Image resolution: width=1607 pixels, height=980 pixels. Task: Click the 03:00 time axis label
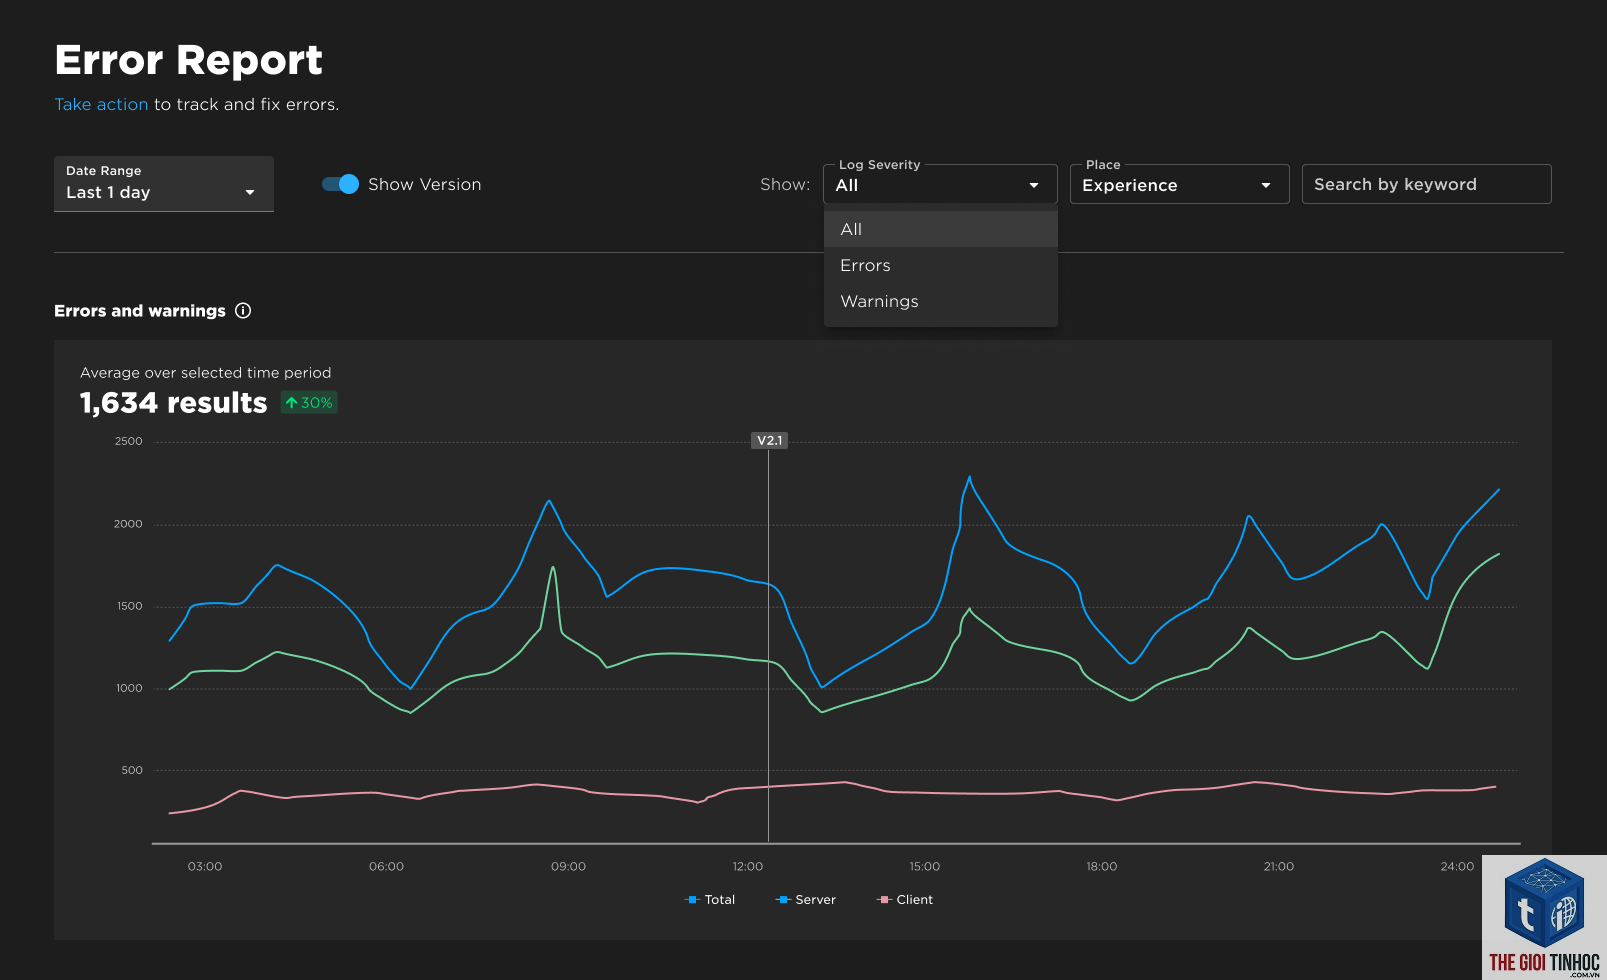click(x=205, y=866)
